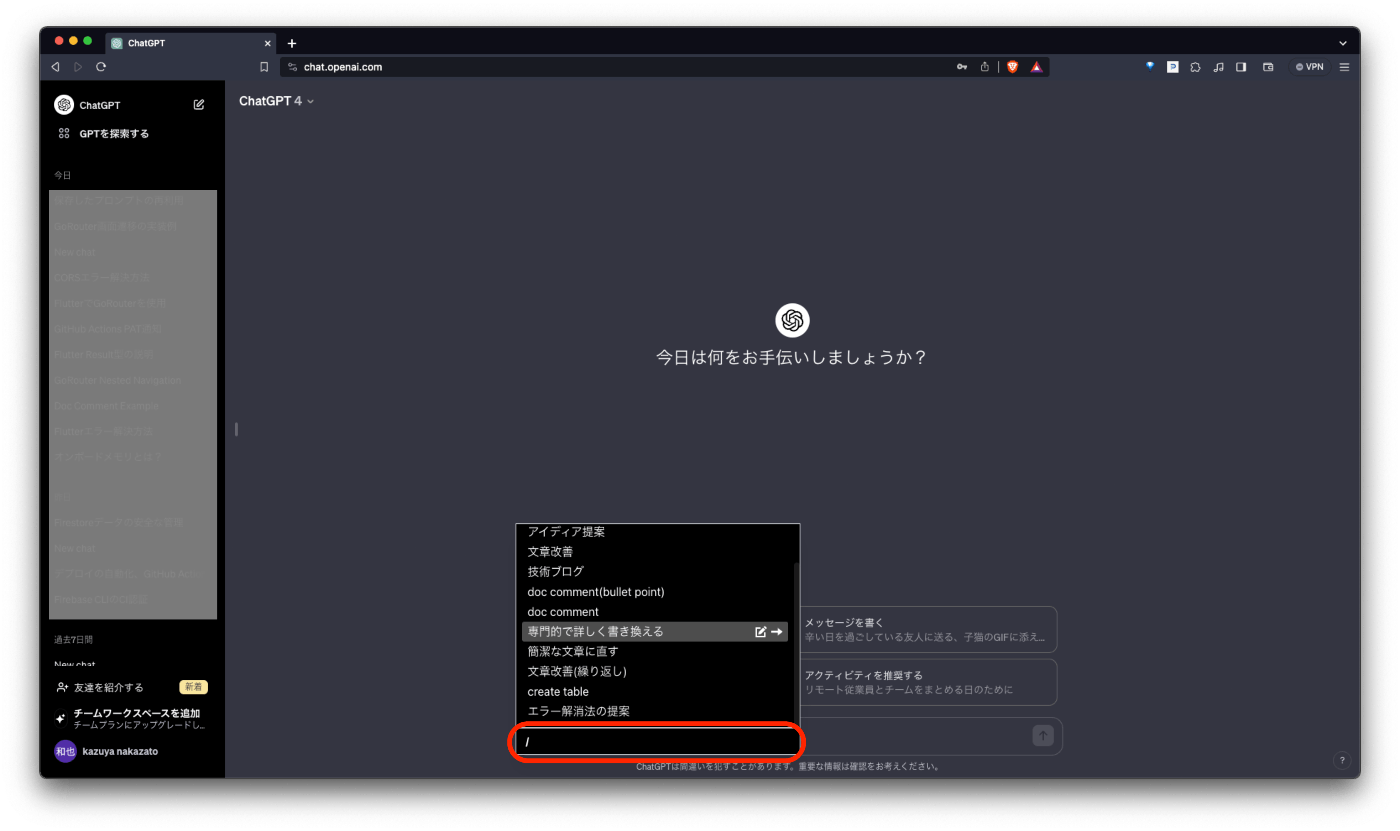Click the edit icon on 専門的で詳しく書き換える
Screen dimensions: 1400x831
761,631
